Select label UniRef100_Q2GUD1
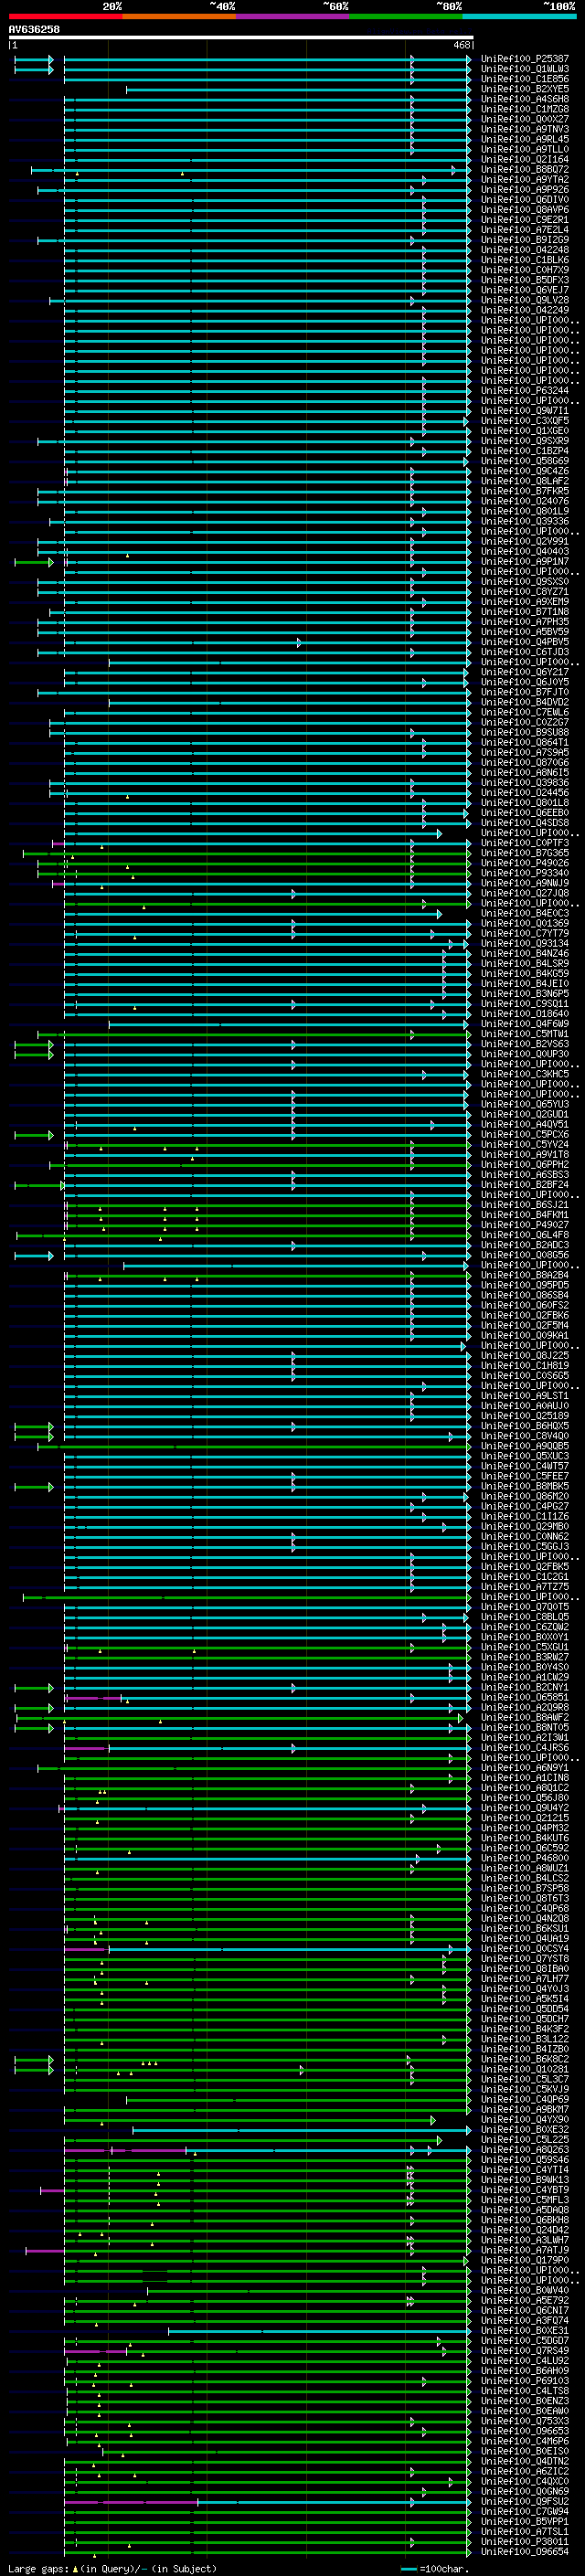The height and width of the screenshot is (2576, 585). pyautogui.click(x=525, y=1114)
